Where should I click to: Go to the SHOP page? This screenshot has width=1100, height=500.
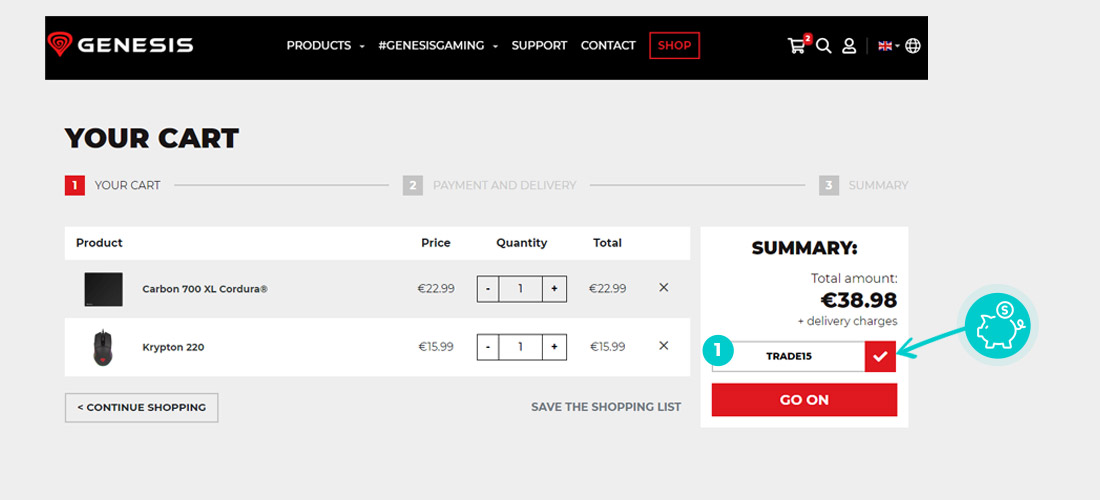click(674, 46)
